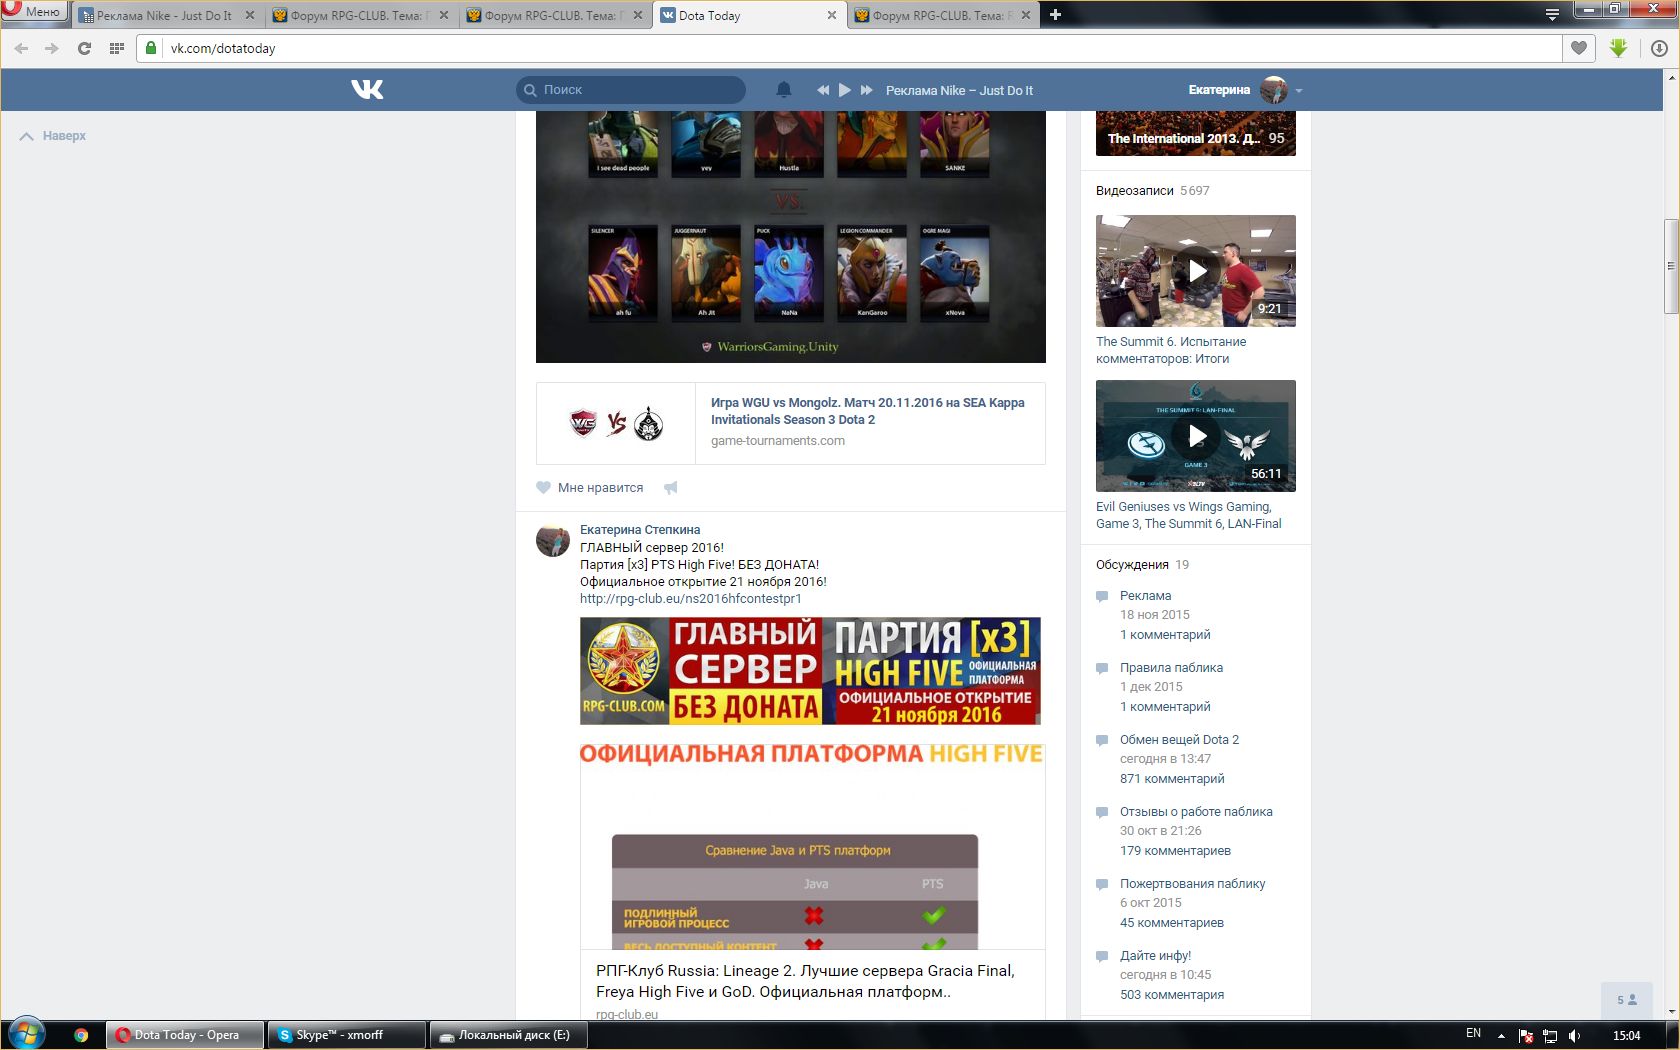The image size is (1680, 1050).
Task: Open a new tab with the plus button
Action: coord(1055,15)
